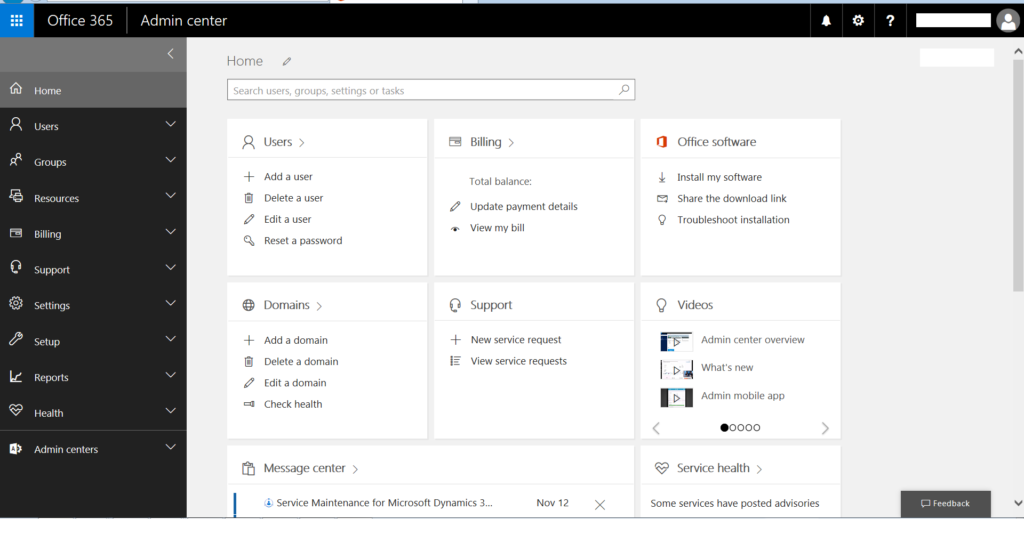This screenshot has width=1024, height=551.
Task: Expand the Reports menu chevron
Action: tap(170, 375)
